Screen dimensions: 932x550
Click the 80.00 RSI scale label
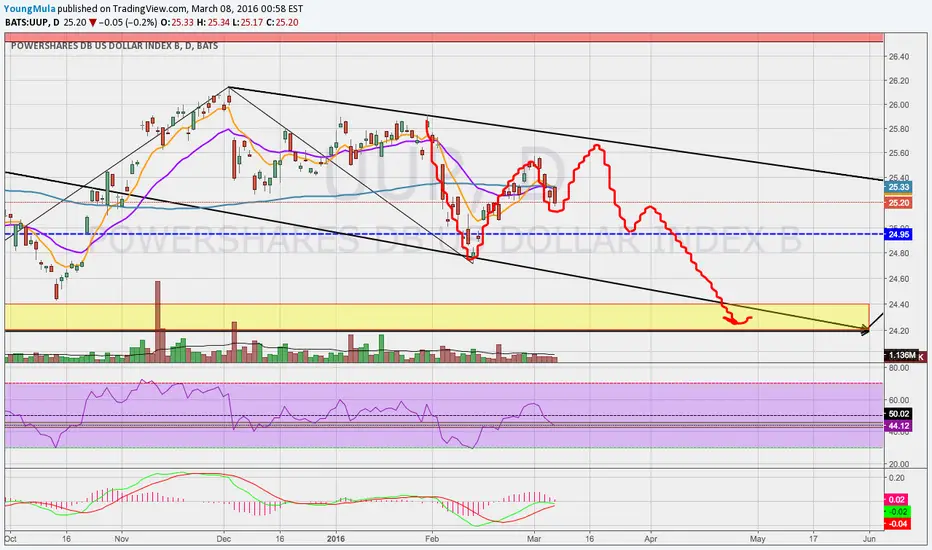[x=898, y=368]
